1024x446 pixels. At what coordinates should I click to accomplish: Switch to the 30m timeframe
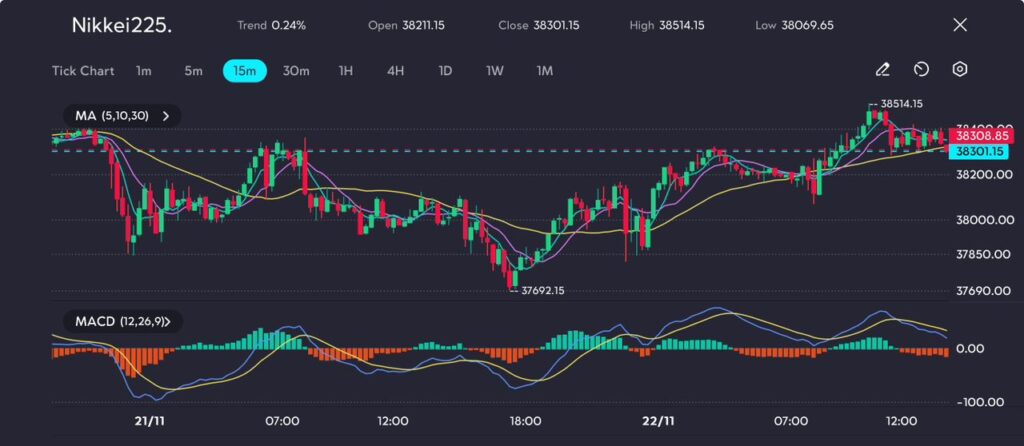pos(296,71)
